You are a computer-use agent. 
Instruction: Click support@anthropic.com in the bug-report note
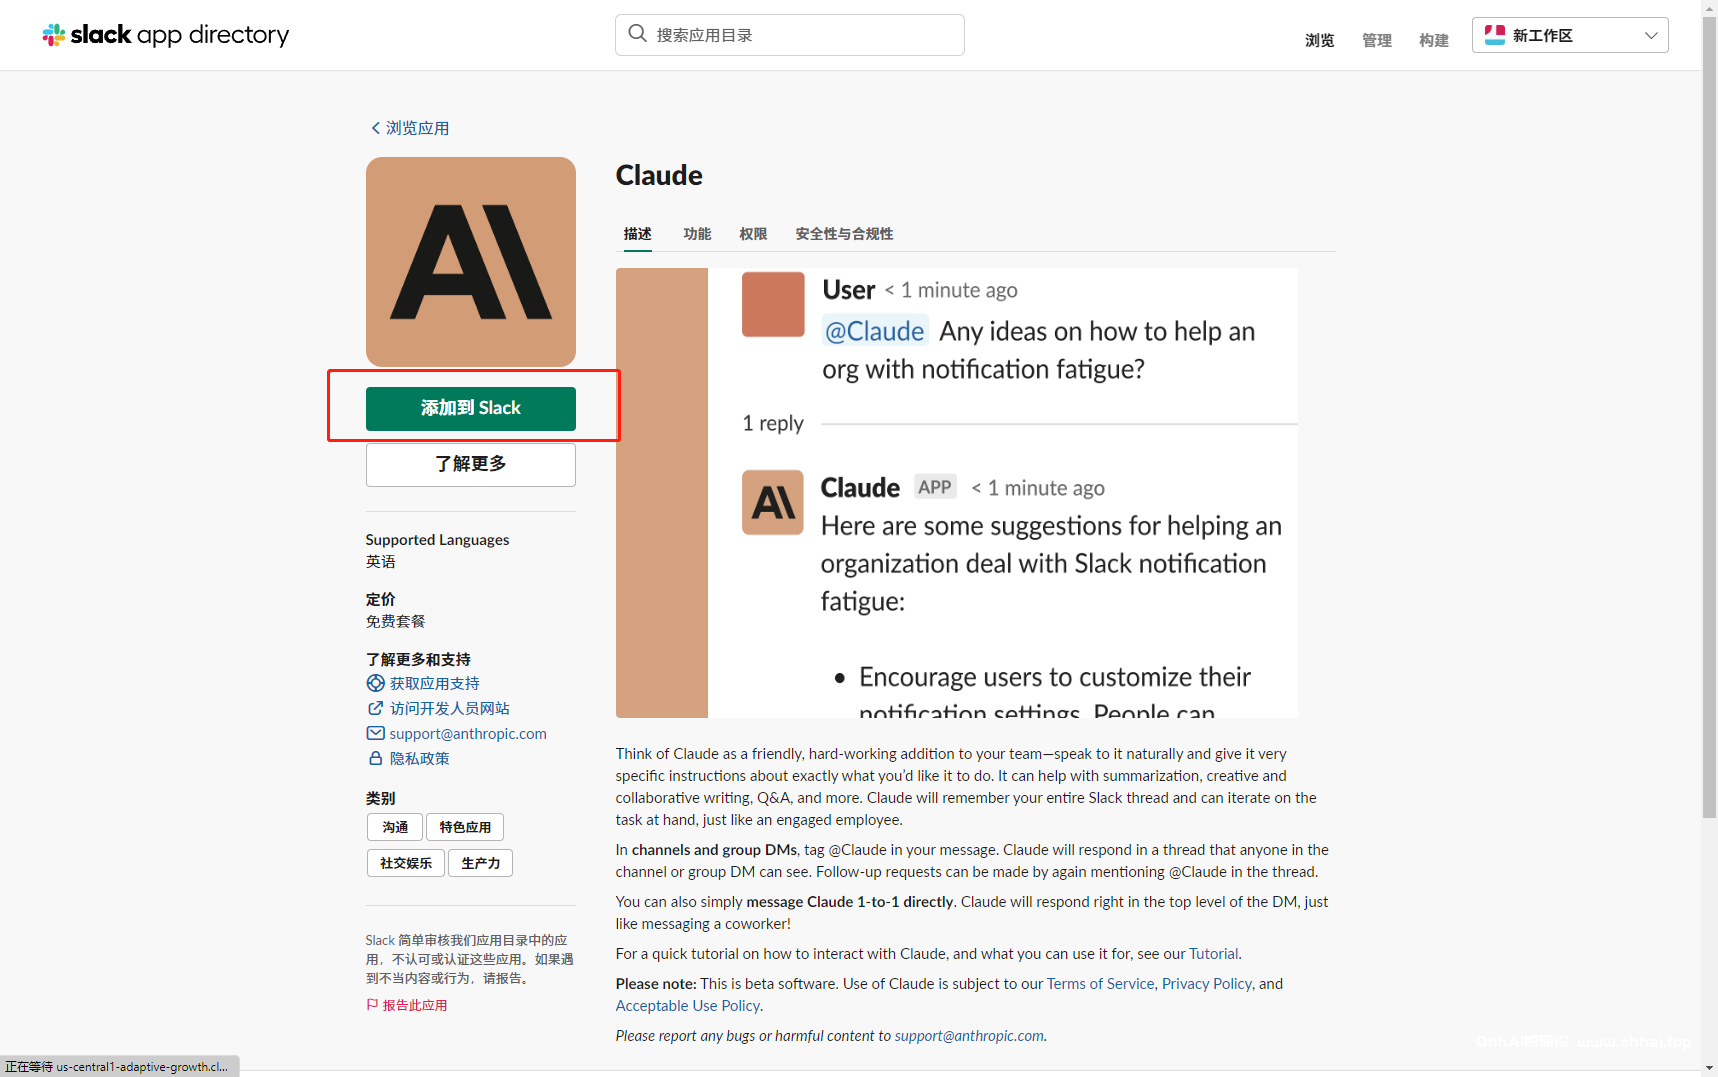tap(969, 1036)
